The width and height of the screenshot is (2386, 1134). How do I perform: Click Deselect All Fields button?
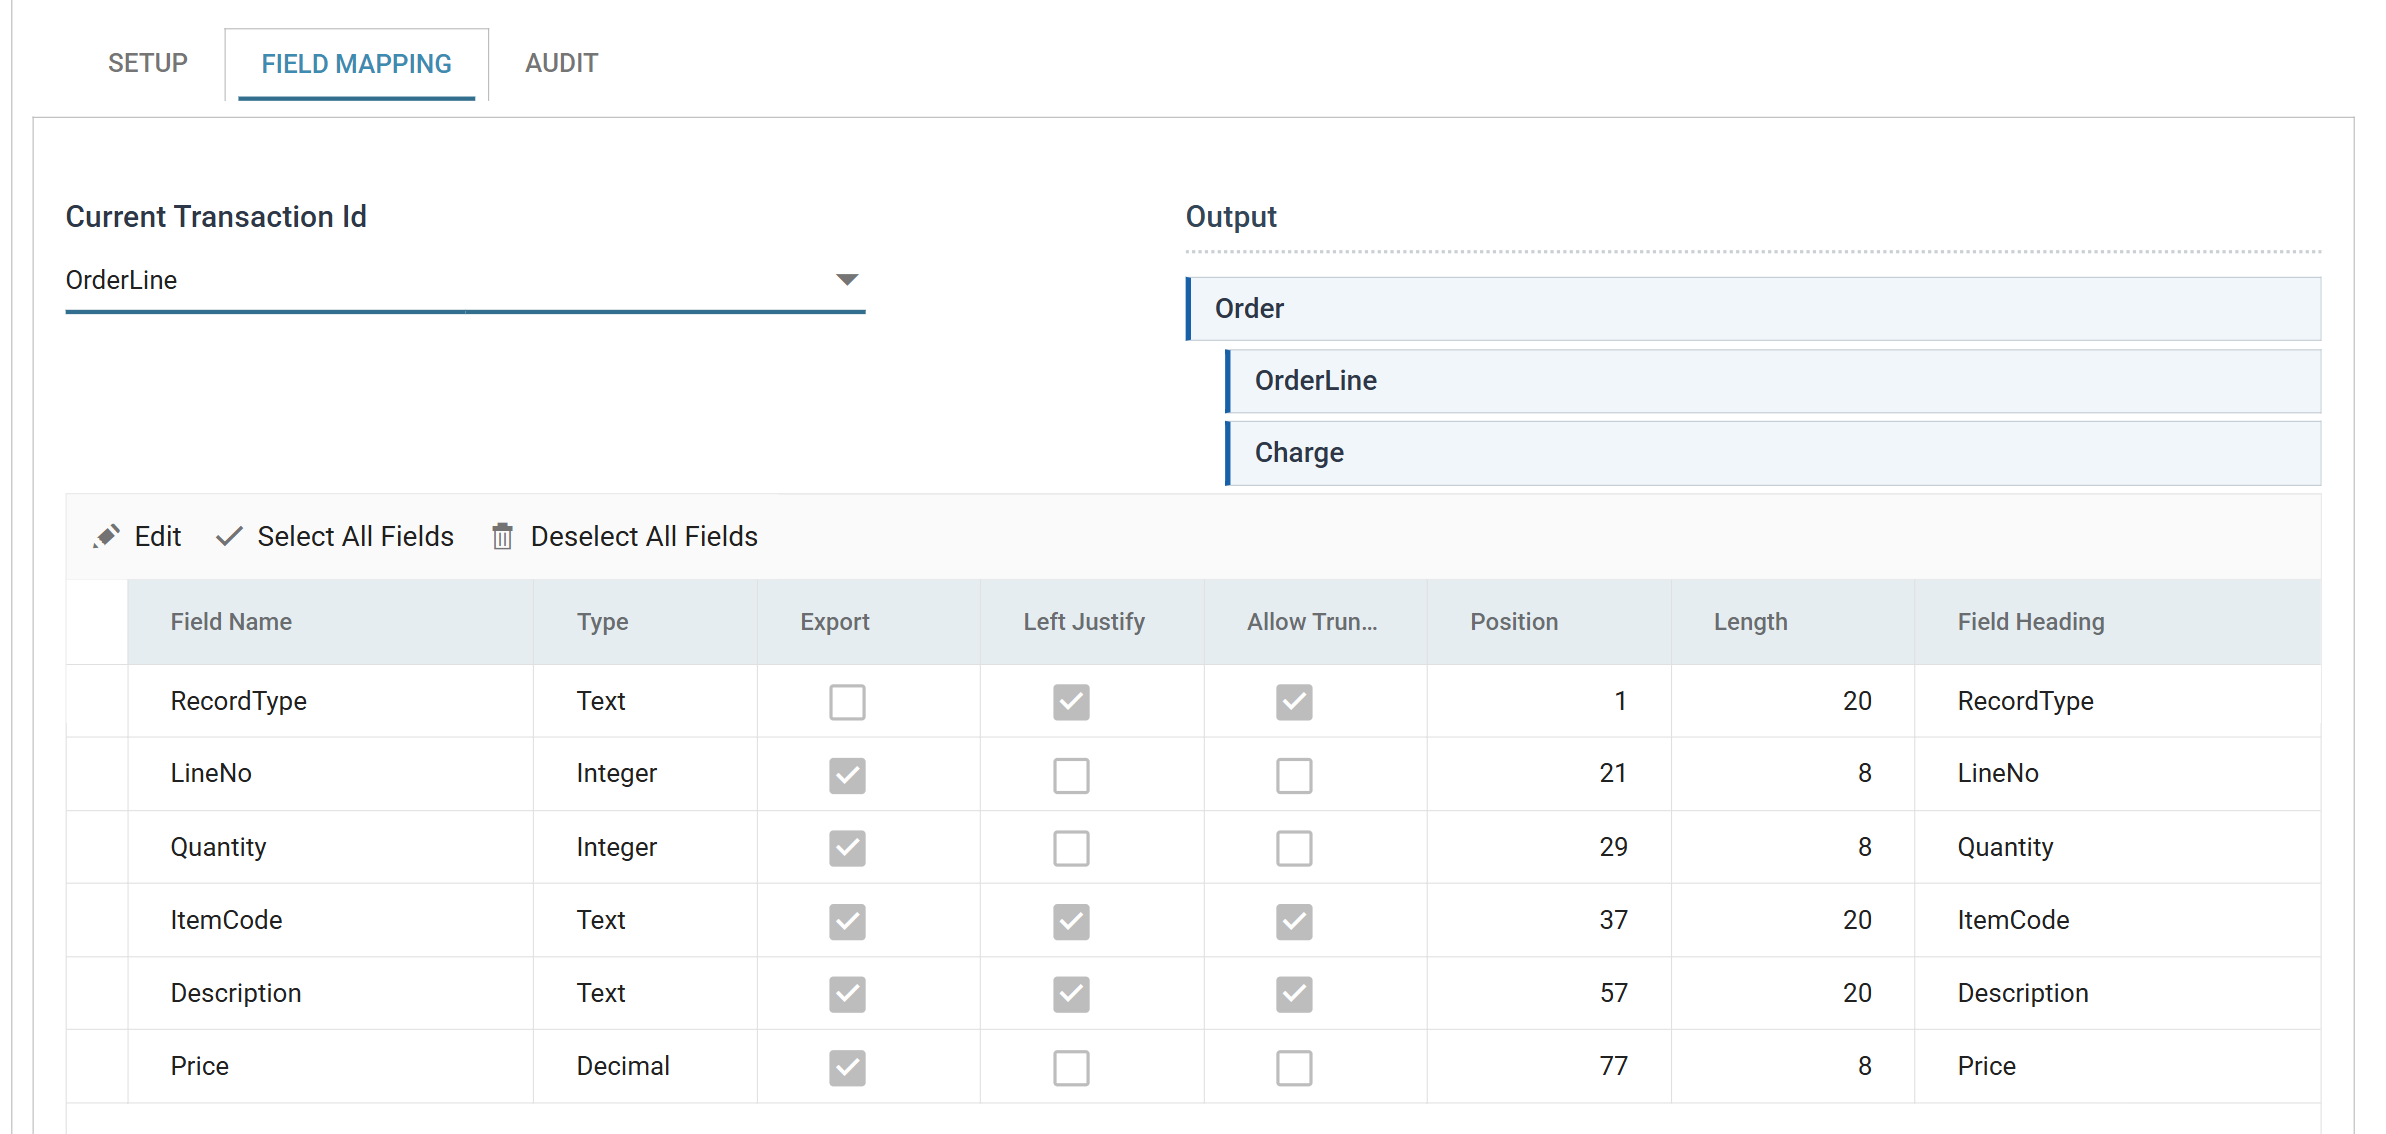tap(625, 537)
